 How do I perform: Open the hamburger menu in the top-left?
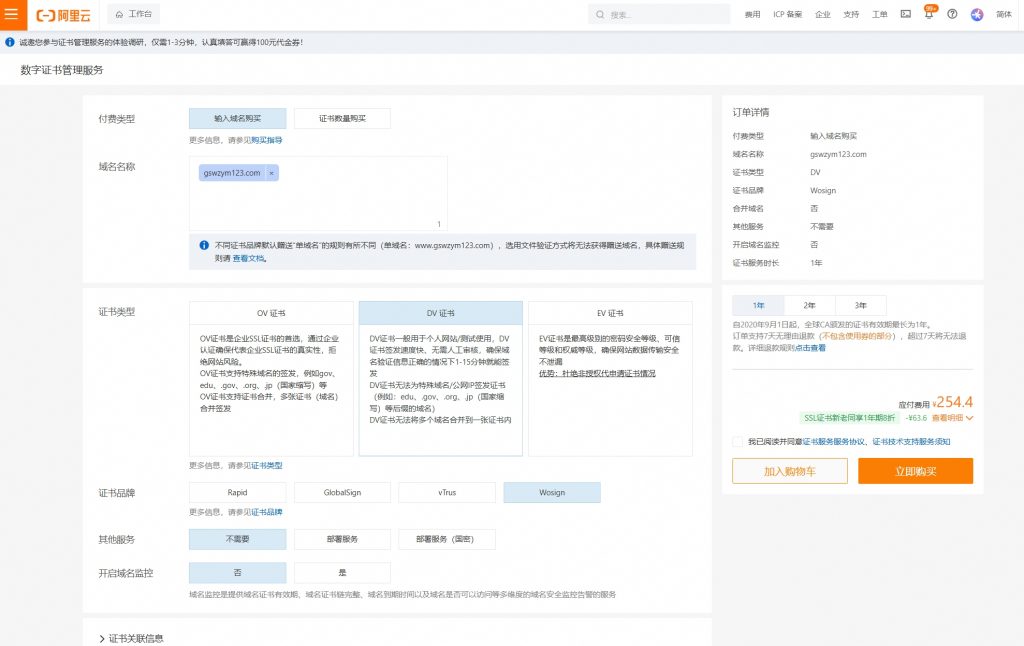point(12,15)
